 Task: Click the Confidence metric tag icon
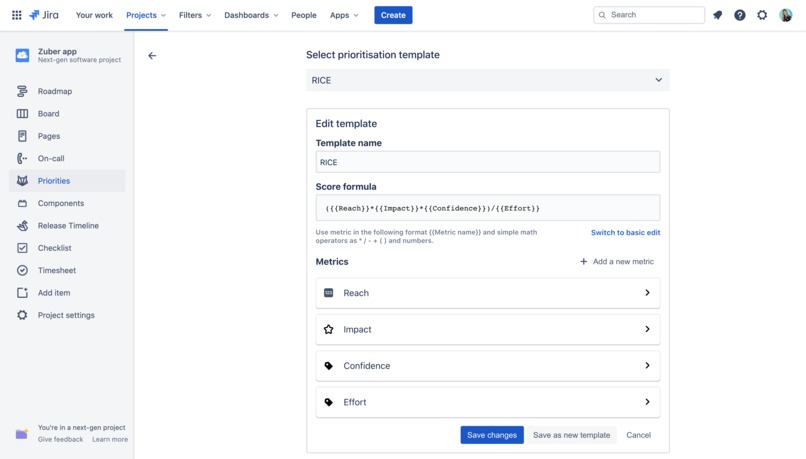point(328,365)
